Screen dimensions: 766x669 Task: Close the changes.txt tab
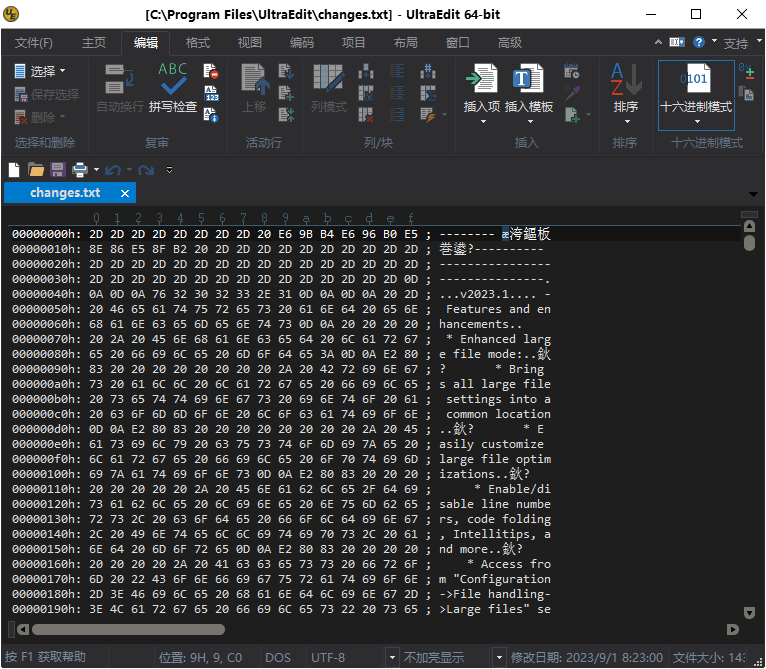[125, 194]
